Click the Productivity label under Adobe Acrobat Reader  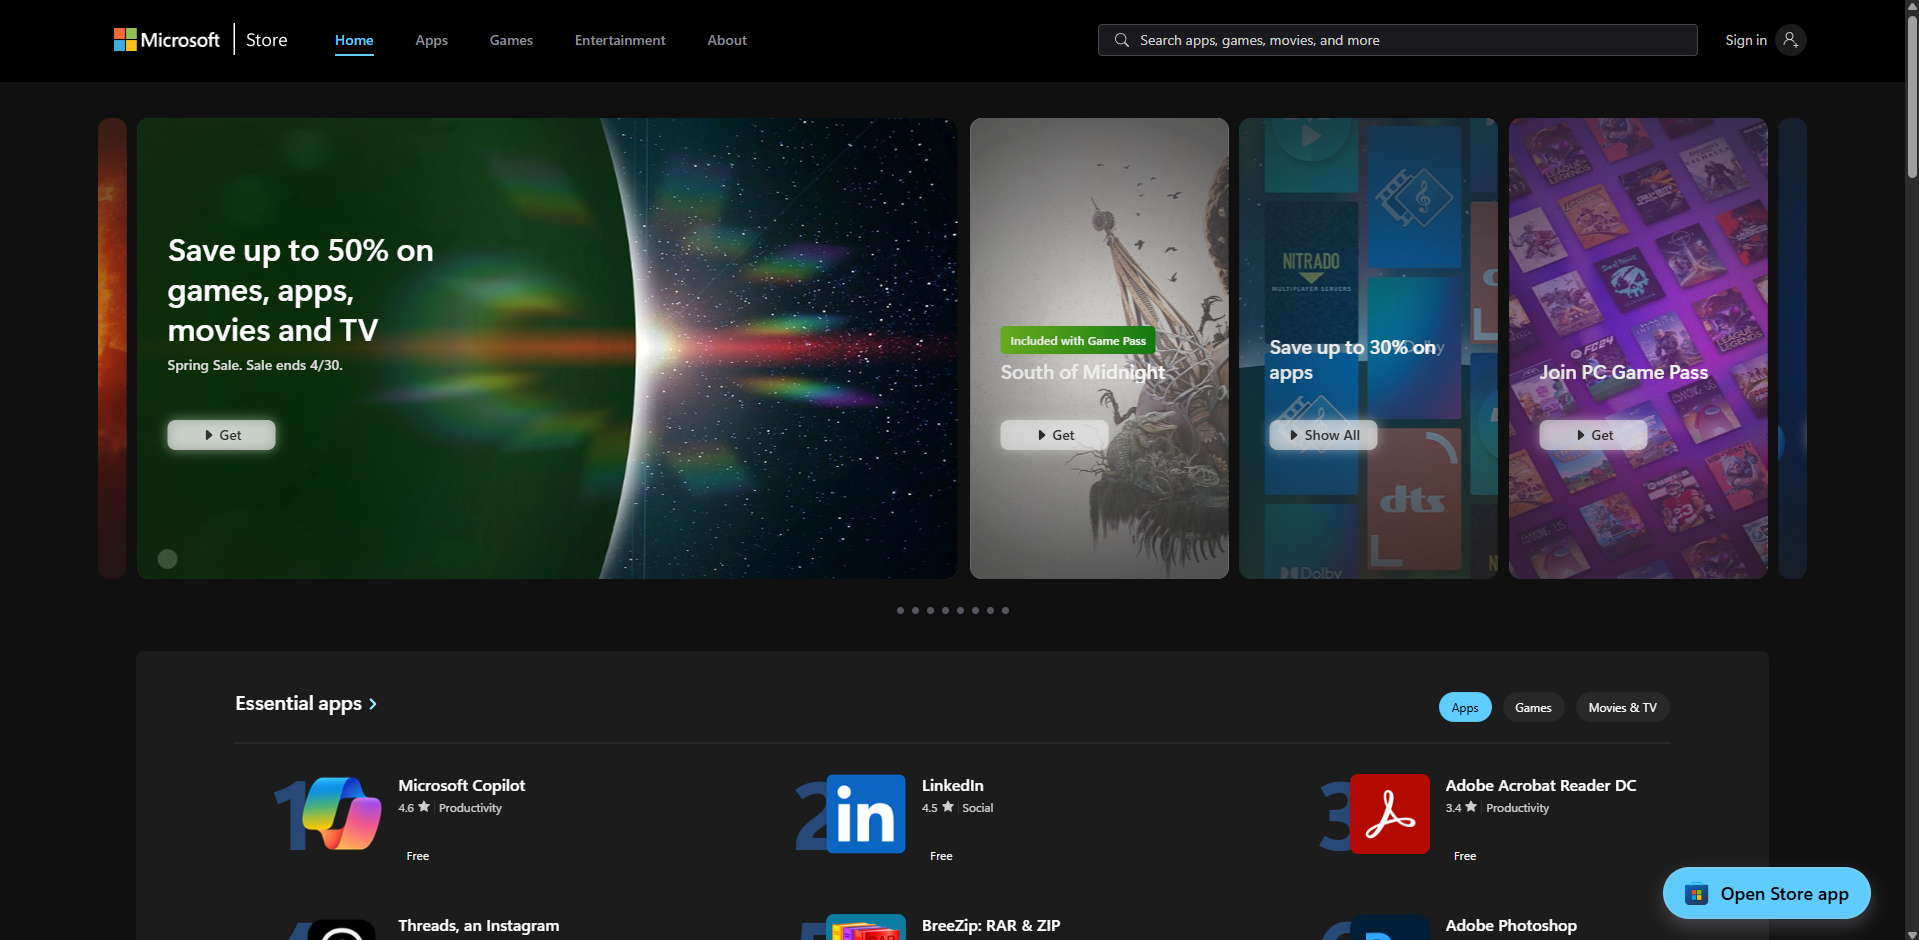click(x=1517, y=808)
